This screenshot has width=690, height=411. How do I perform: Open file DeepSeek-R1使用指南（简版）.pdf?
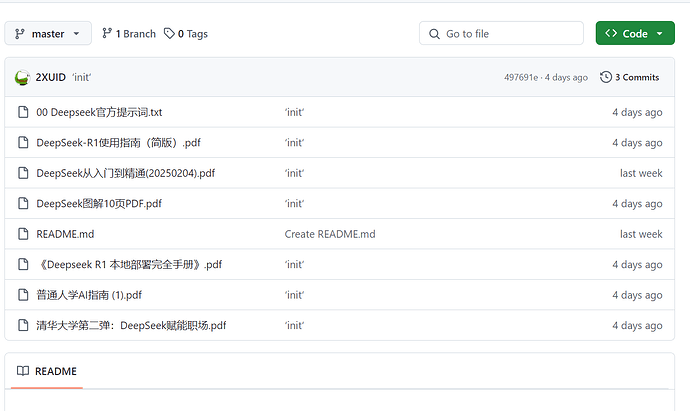118,143
